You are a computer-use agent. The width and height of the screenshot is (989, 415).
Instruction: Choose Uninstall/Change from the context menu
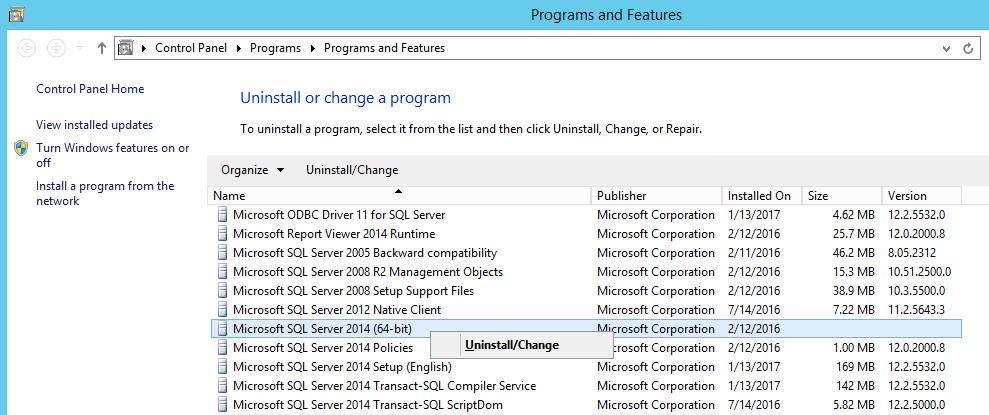[x=512, y=346]
